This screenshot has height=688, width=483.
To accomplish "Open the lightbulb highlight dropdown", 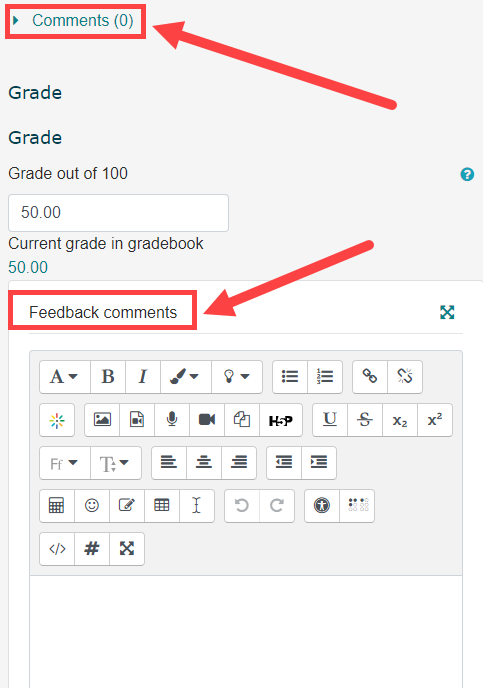I will click(x=237, y=377).
